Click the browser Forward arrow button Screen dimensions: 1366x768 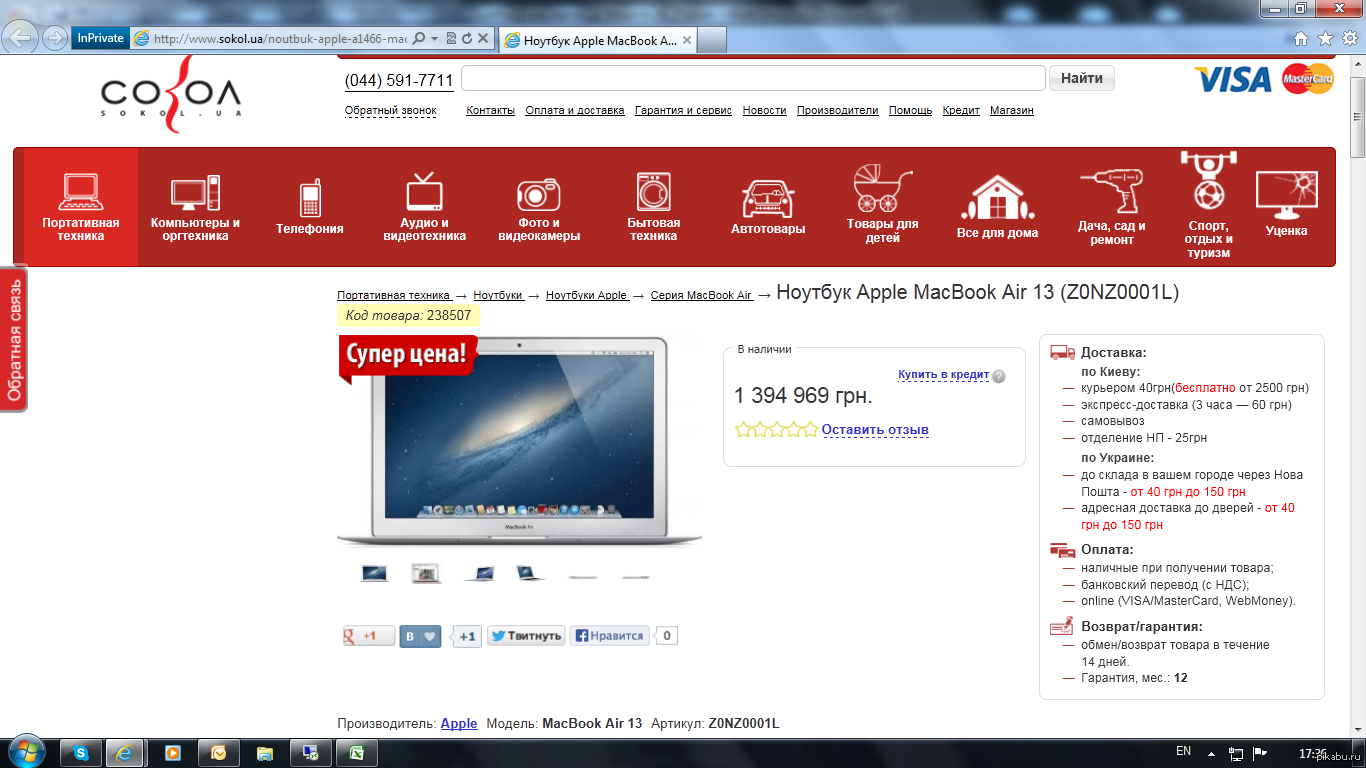point(53,38)
